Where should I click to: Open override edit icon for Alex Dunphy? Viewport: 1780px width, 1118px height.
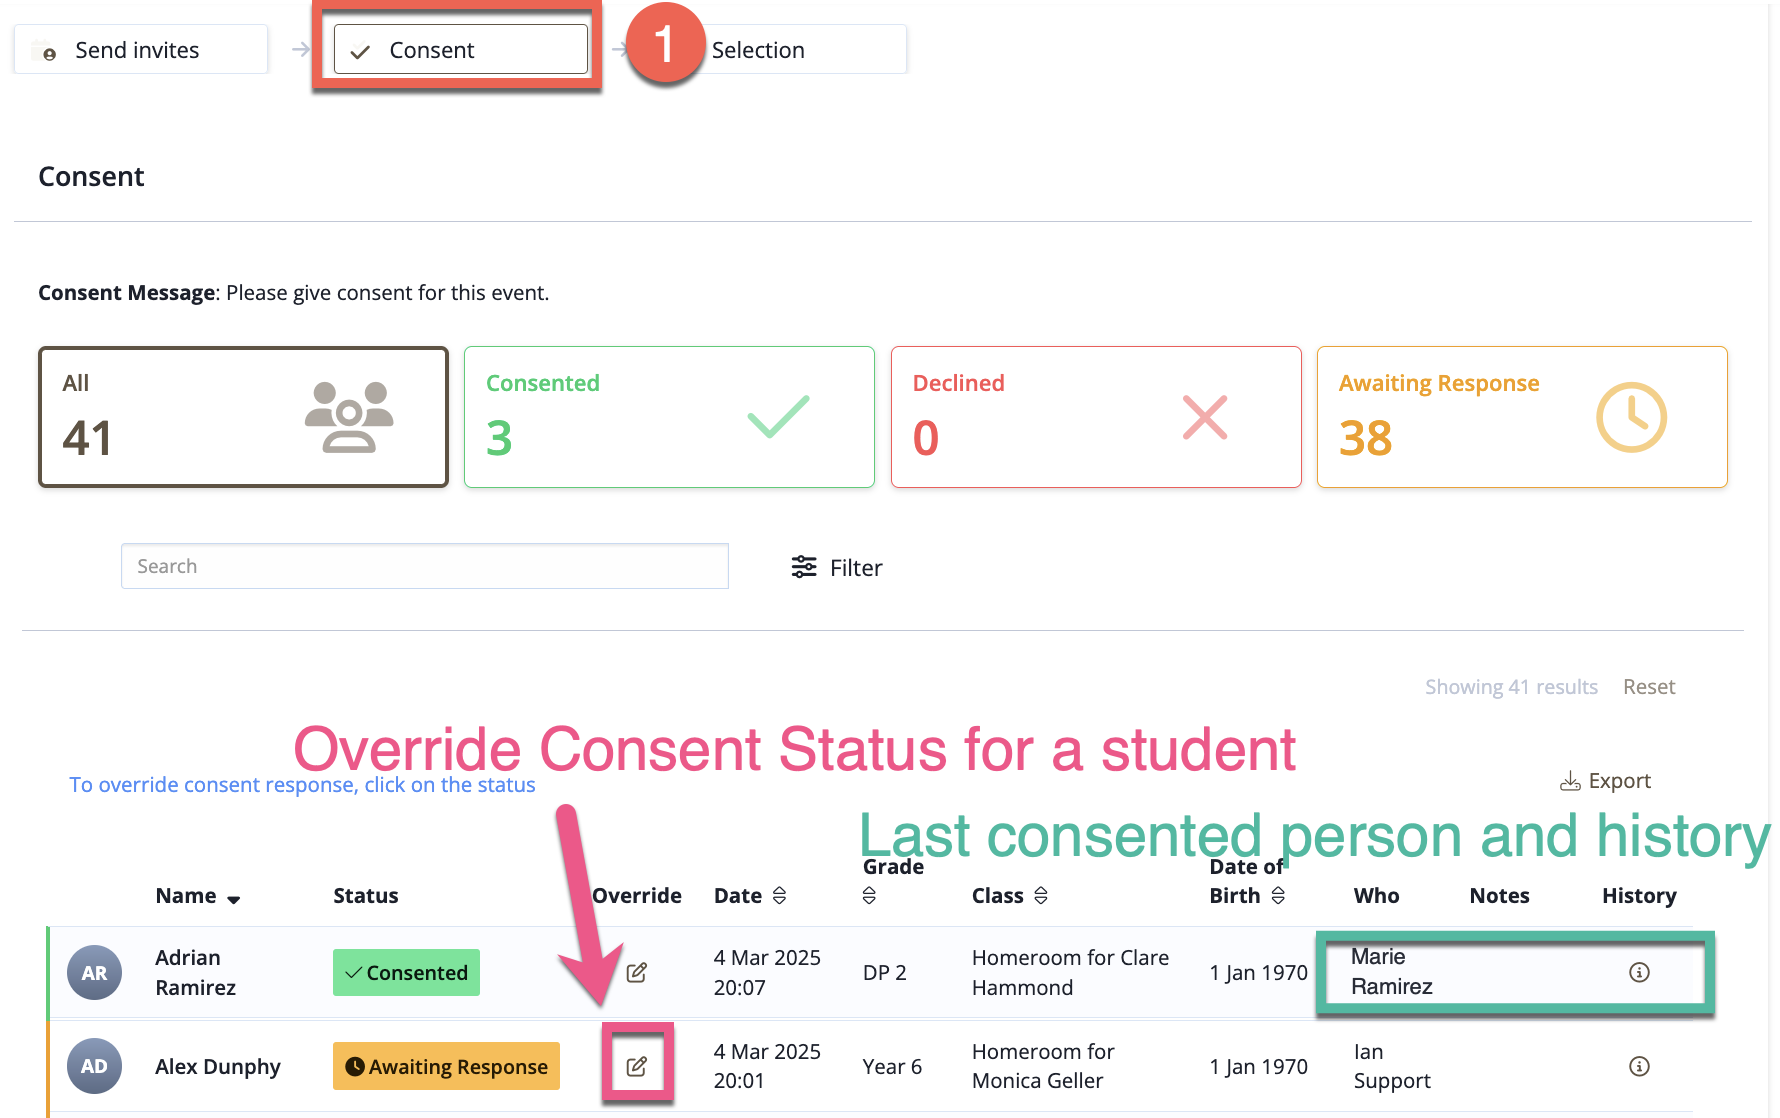click(x=636, y=1066)
